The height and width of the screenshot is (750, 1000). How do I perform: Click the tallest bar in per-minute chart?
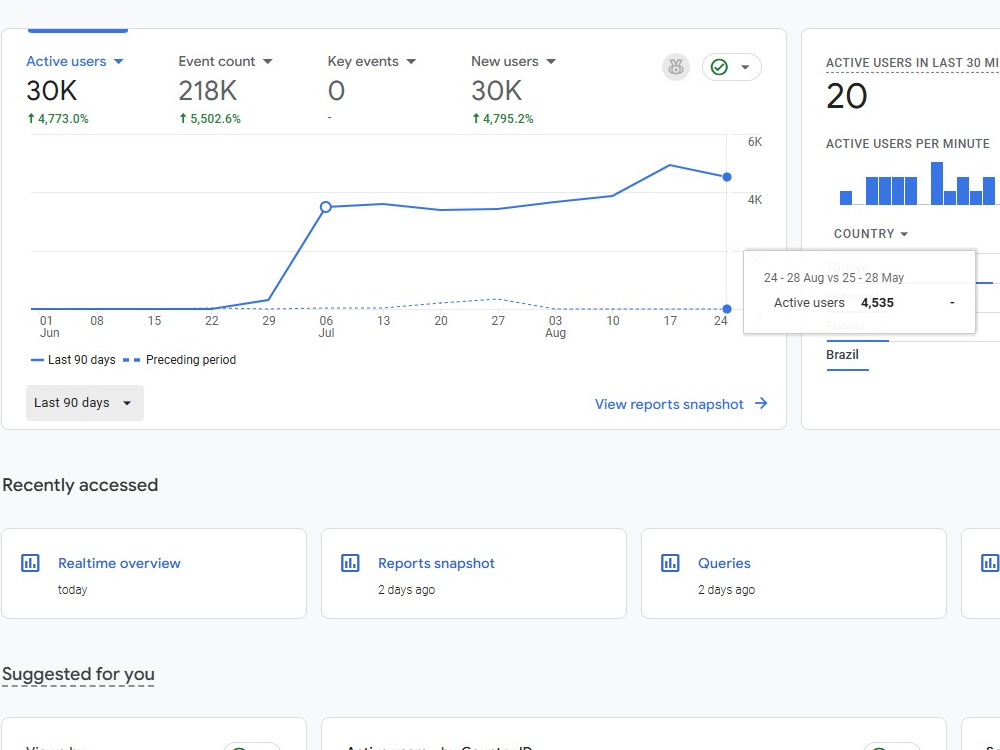coord(936,184)
